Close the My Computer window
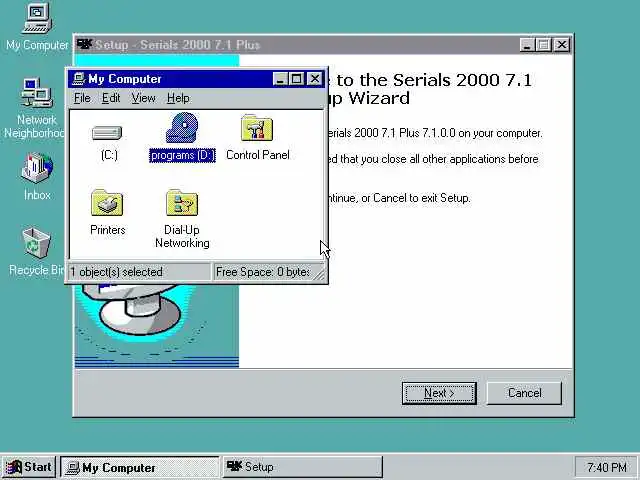 click(x=315, y=79)
